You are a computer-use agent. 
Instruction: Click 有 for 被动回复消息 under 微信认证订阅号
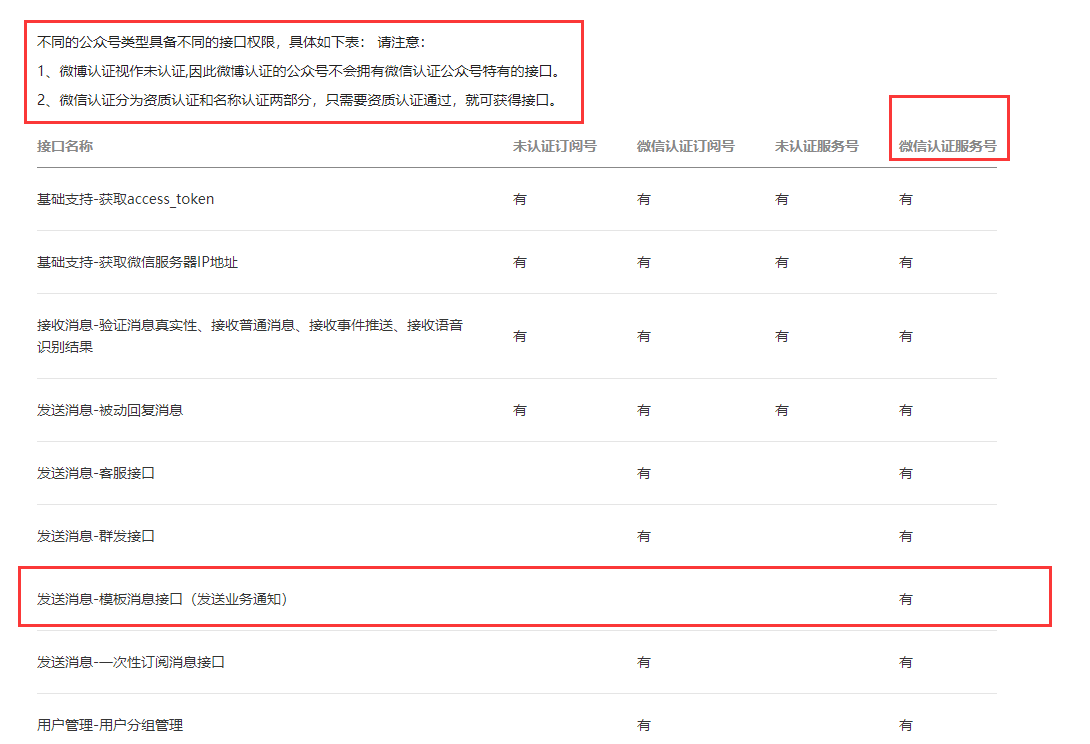coord(644,410)
